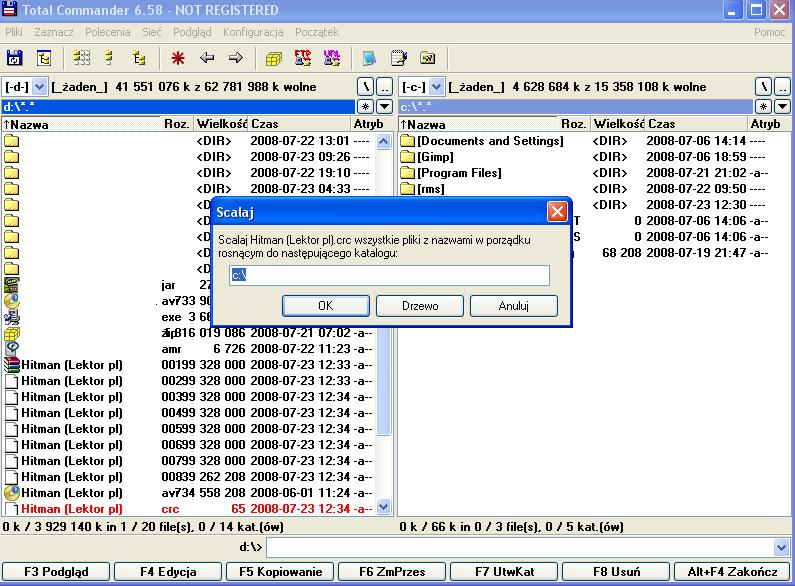Click the forward arrow toolbar icon

coord(235,58)
